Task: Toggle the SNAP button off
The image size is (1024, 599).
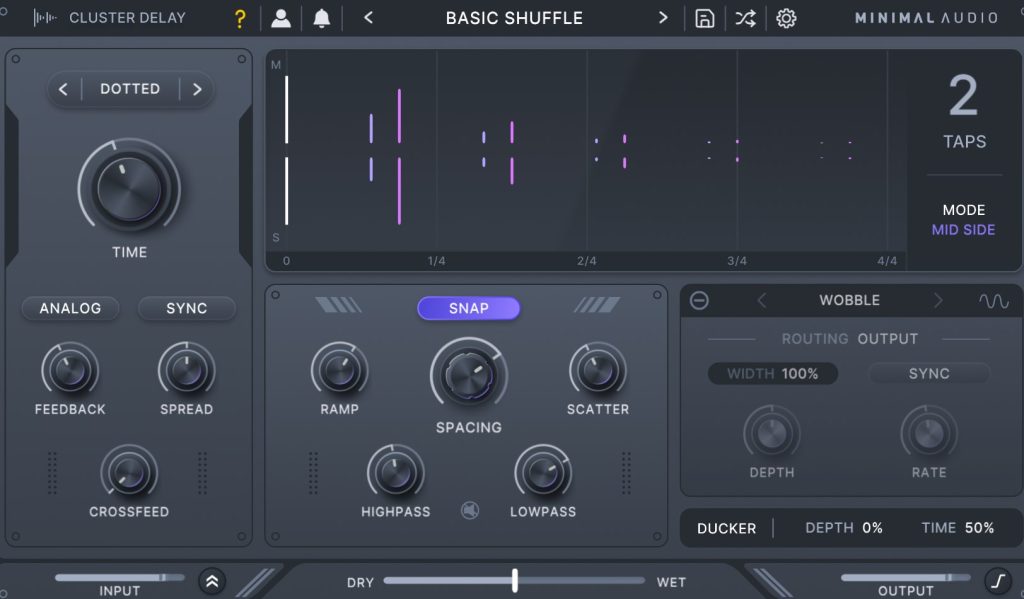Action: point(468,308)
